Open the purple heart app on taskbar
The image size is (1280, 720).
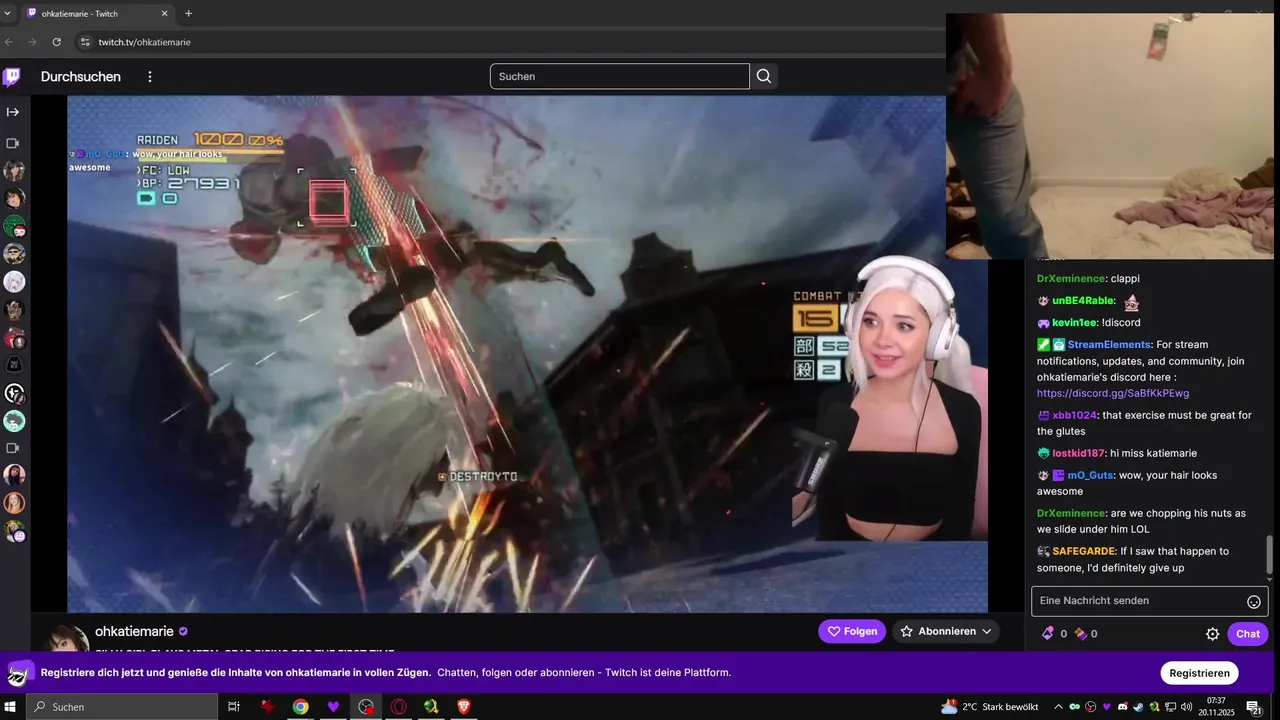(x=333, y=707)
